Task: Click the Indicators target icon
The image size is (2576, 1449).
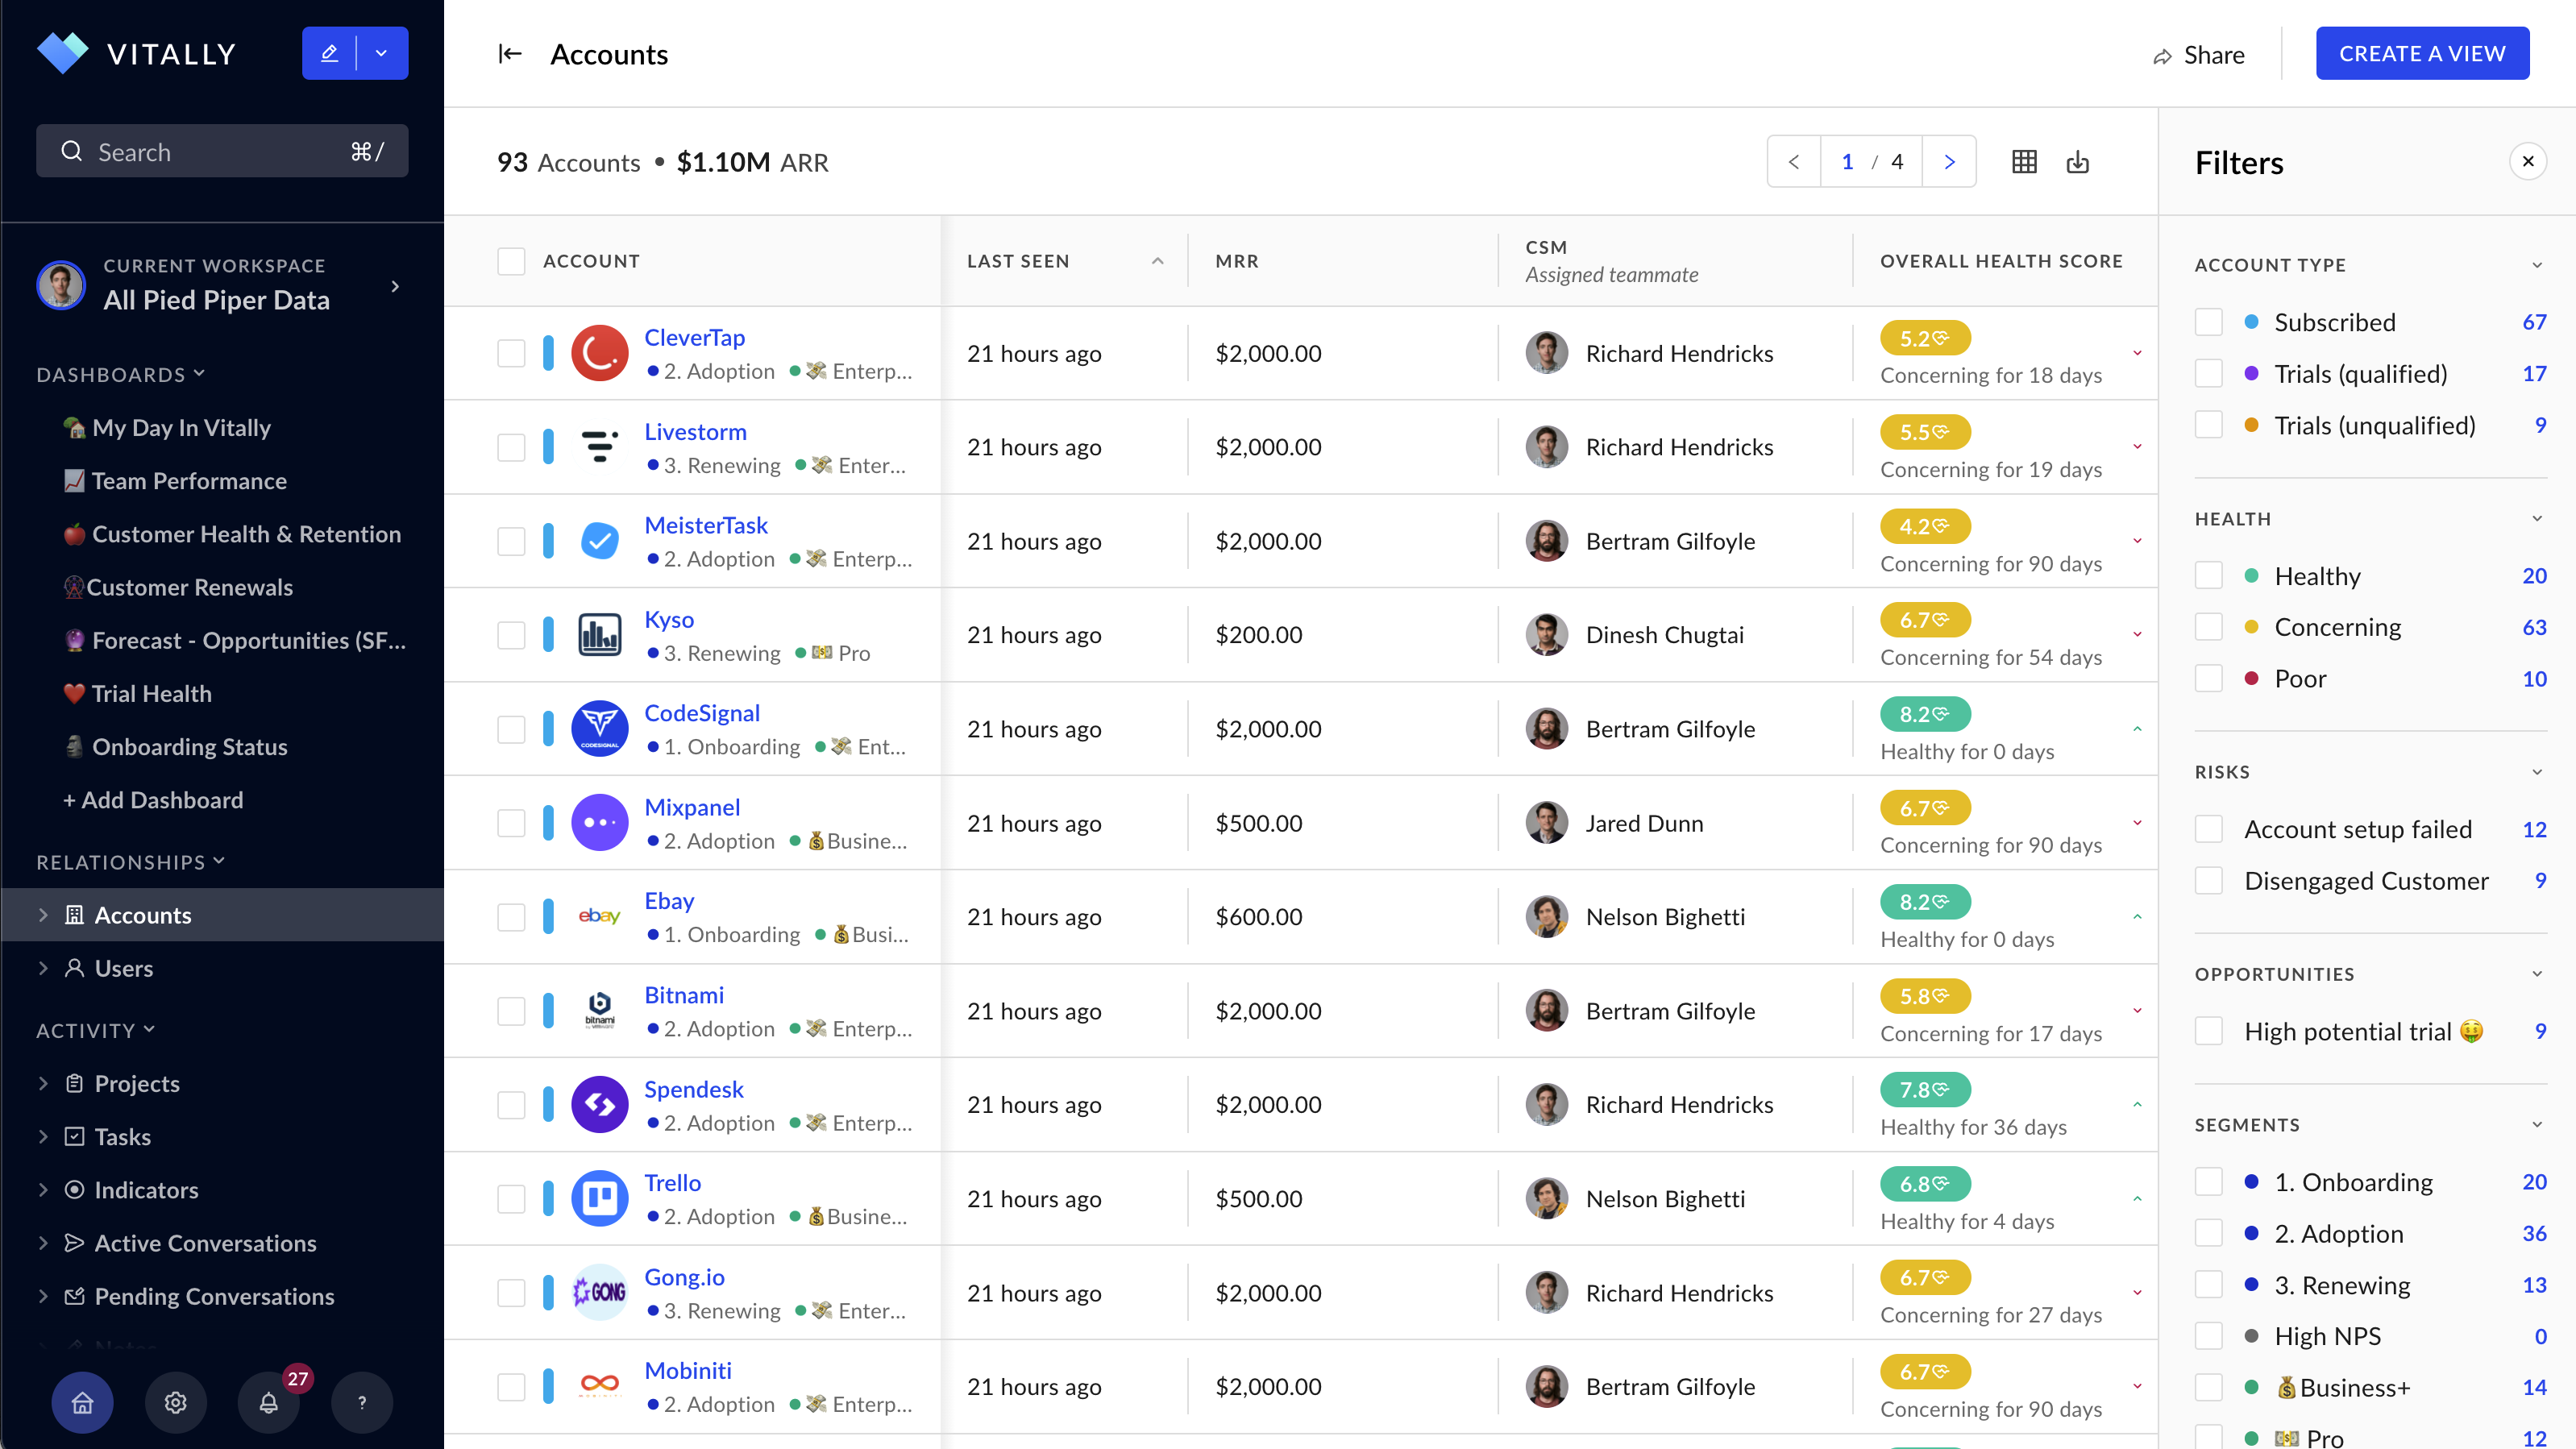Action: coord(74,1190)
